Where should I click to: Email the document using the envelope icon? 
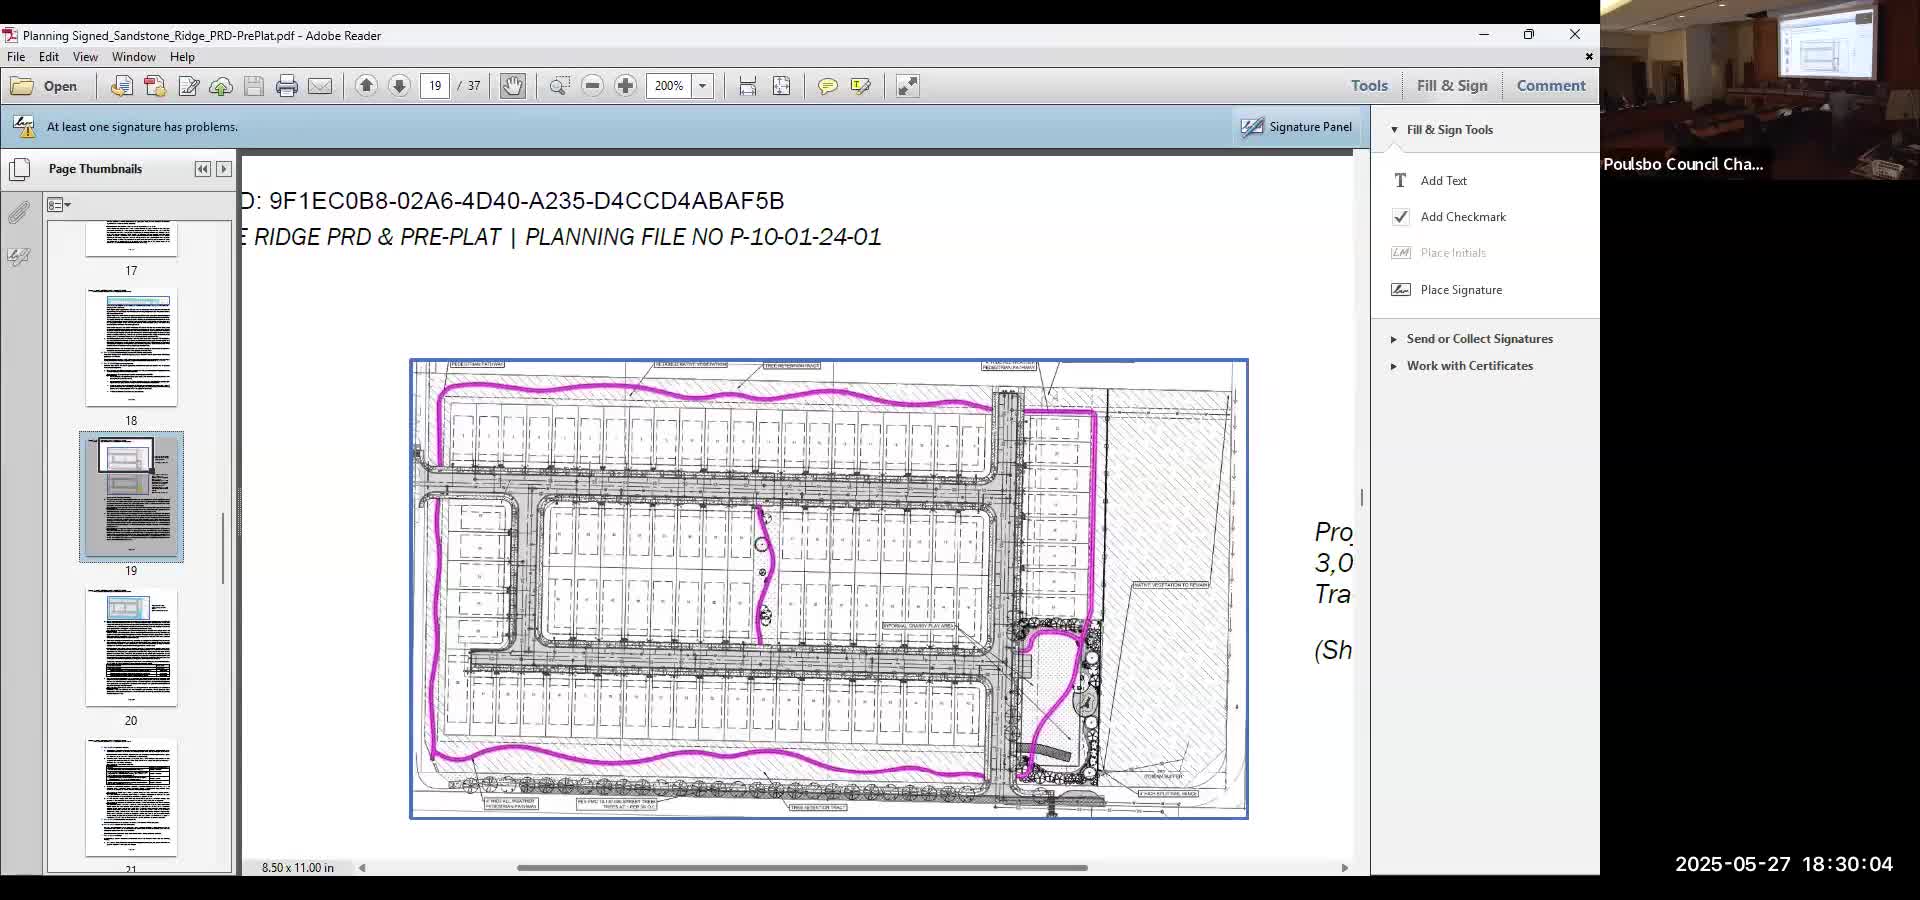320,86
